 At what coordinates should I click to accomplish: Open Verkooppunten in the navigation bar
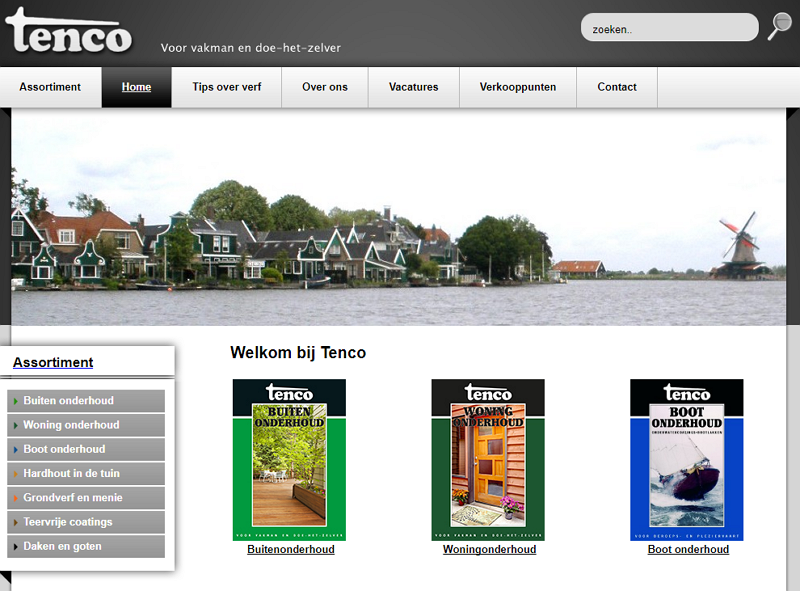pyautogui.click(x=518, y=87)
